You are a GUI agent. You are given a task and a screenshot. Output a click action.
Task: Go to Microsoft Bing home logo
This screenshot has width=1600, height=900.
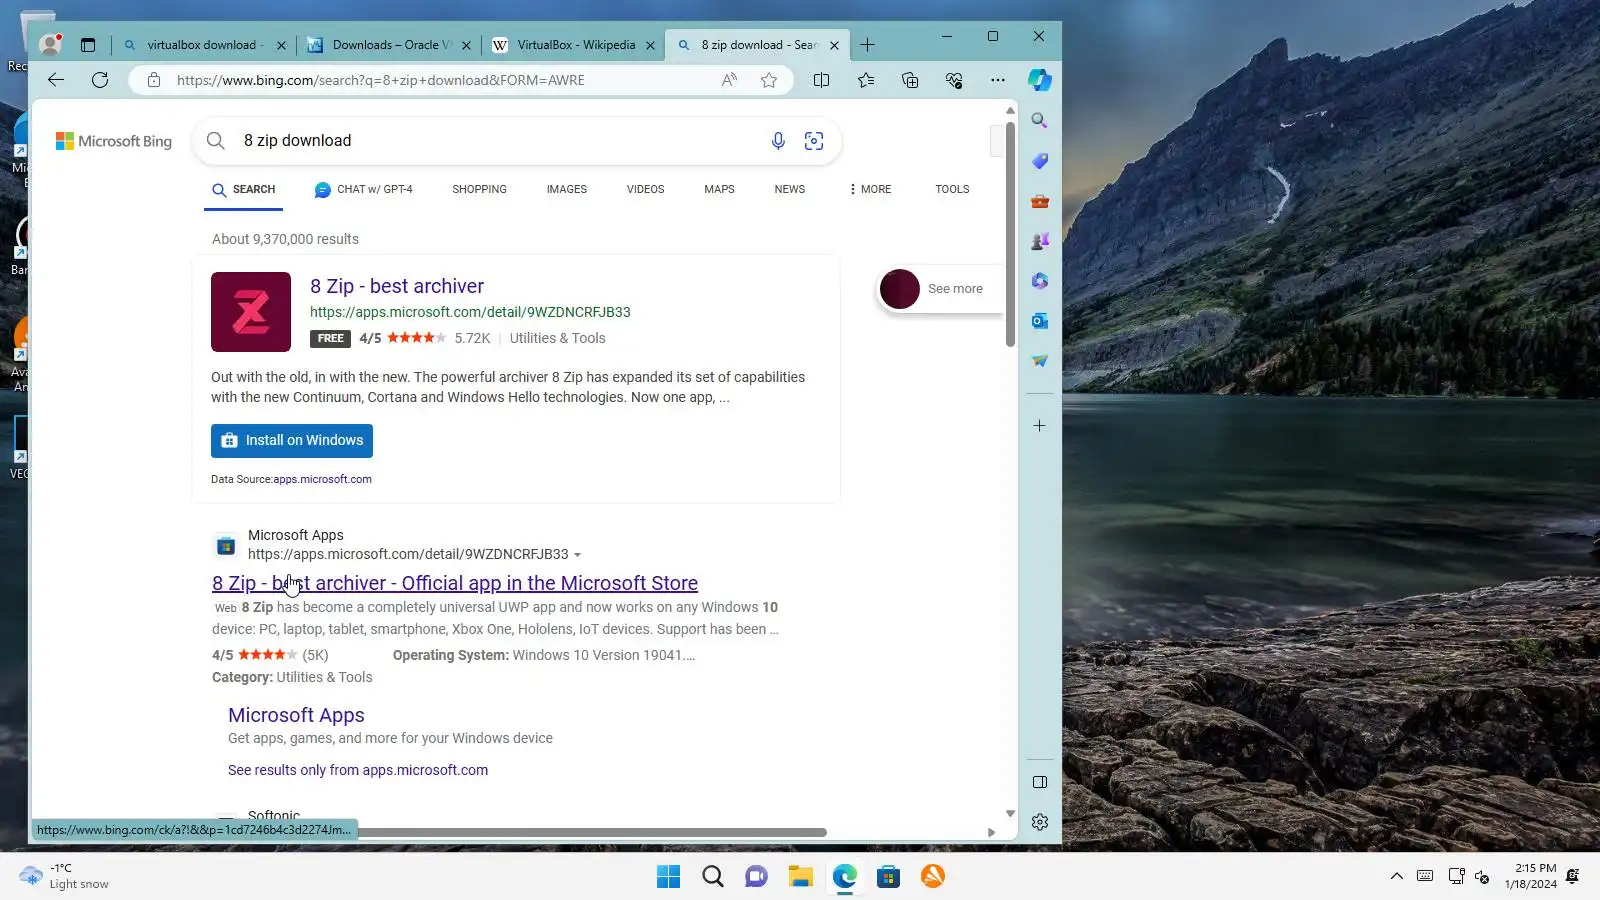(114, 142)
